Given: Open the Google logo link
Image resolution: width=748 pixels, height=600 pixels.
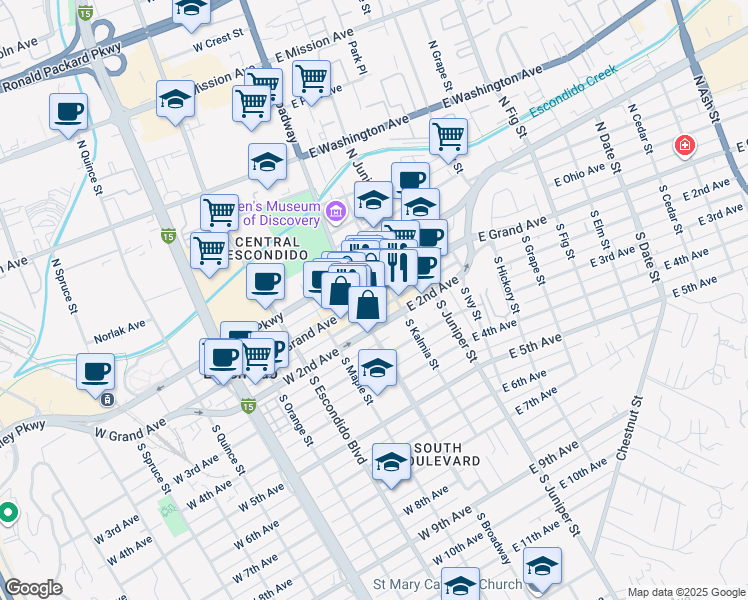Looking at the screenshot, I should tap(33, 588).
